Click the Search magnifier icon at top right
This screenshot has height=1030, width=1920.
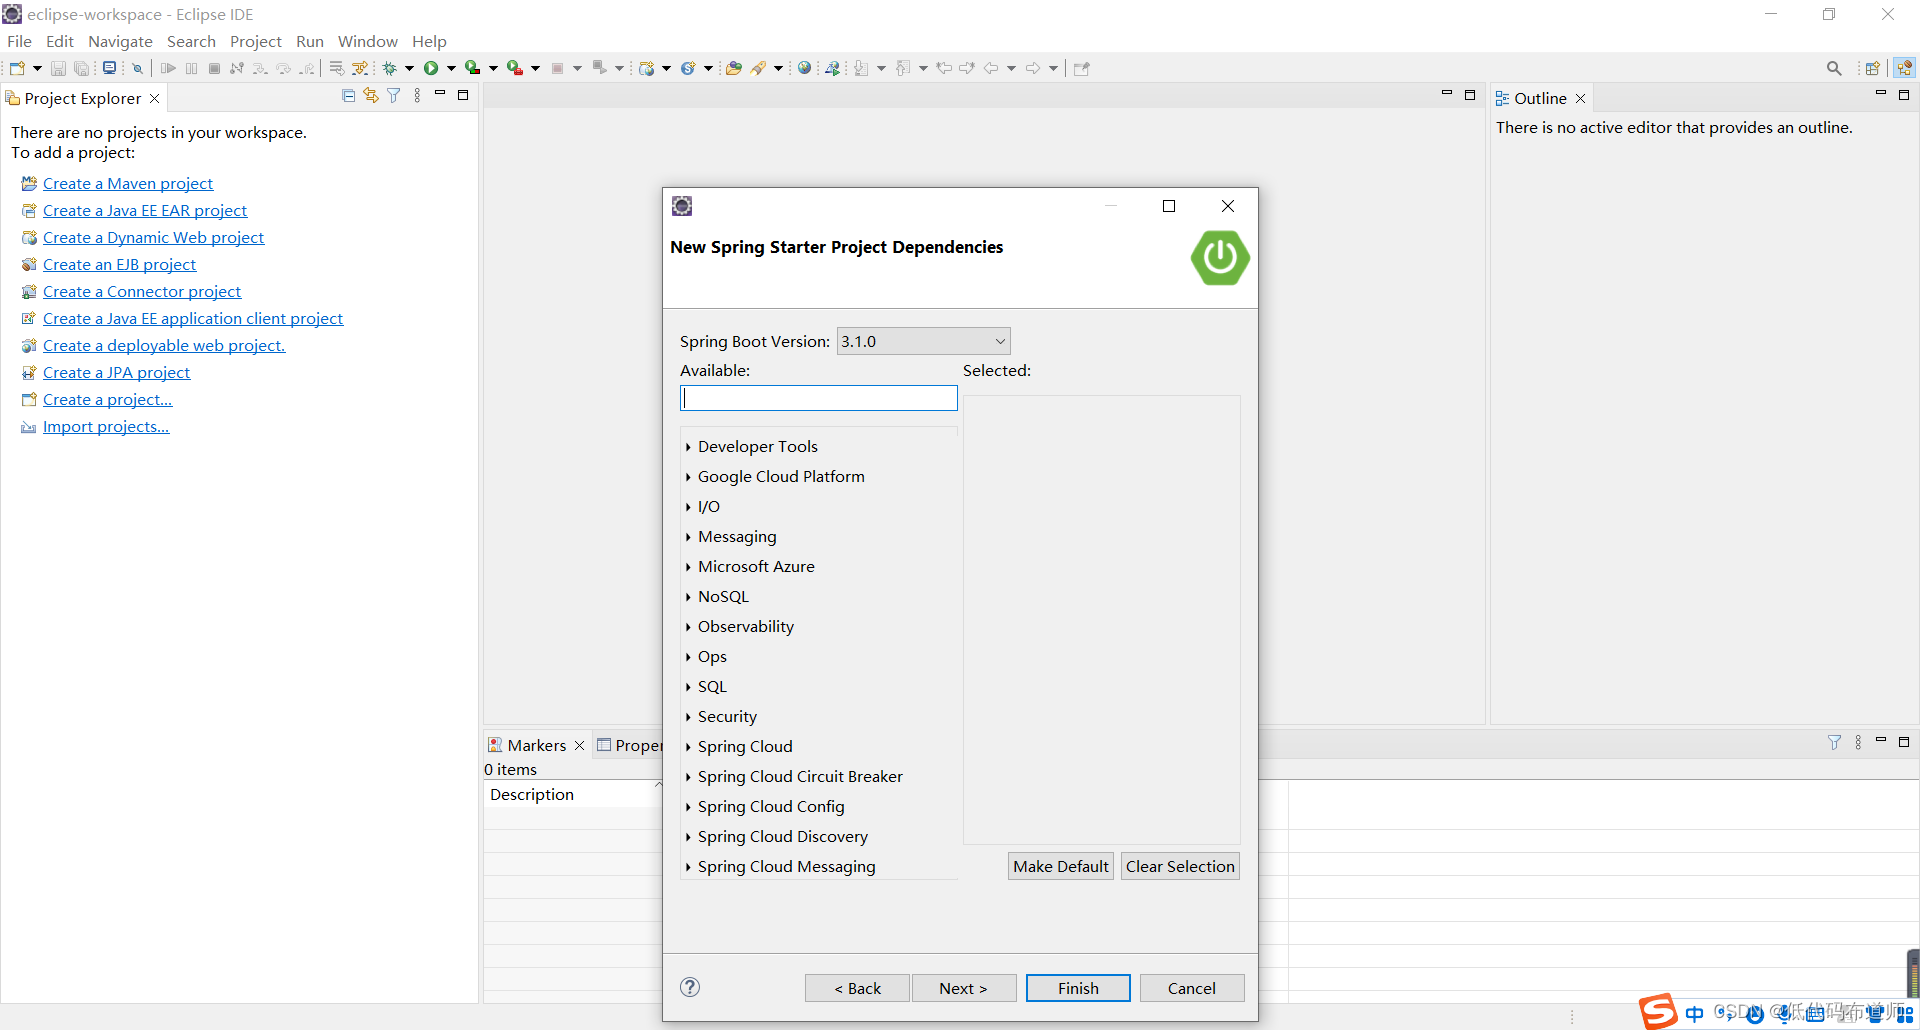point(1834,68)
